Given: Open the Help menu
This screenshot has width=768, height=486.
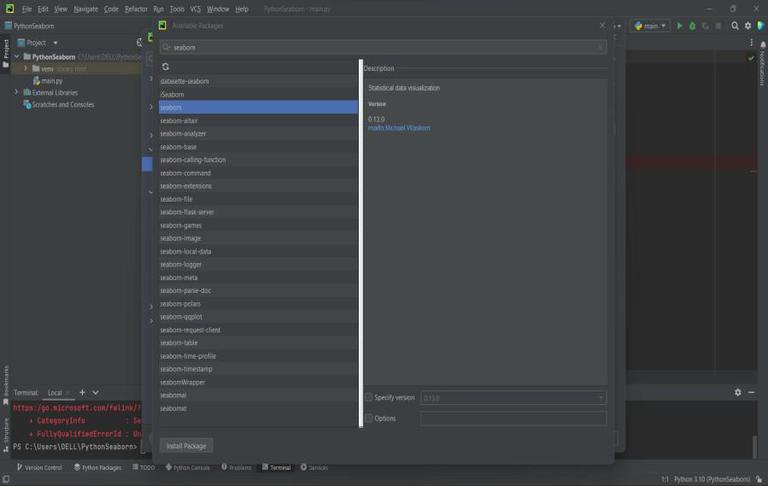Looking at the screenshot, I should tap(241, 9).
